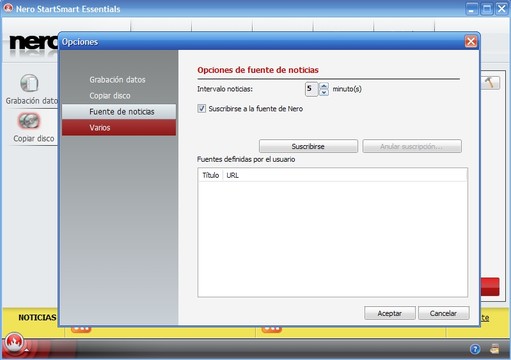Click the eject drive icon at bottom right

(x=494, y=349)
